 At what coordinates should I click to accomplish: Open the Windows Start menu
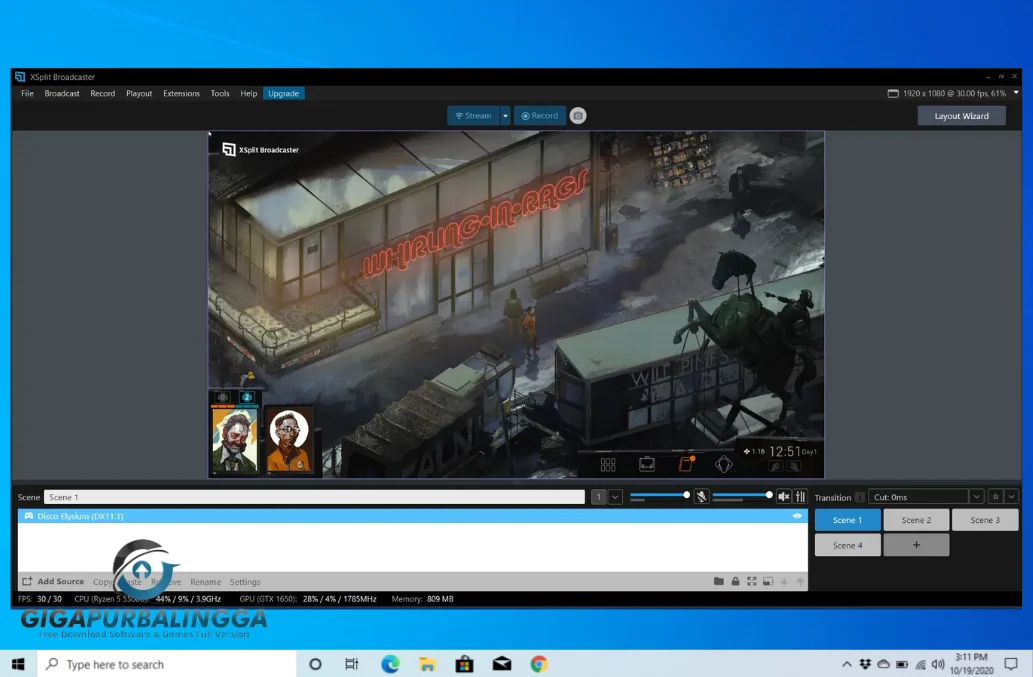18,664
